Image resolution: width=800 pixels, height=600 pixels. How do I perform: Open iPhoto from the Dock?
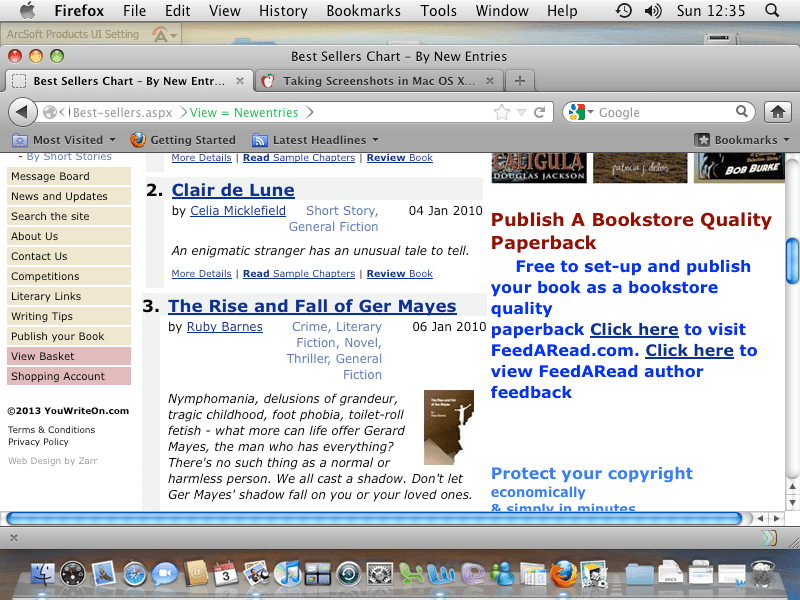[257, 573]
